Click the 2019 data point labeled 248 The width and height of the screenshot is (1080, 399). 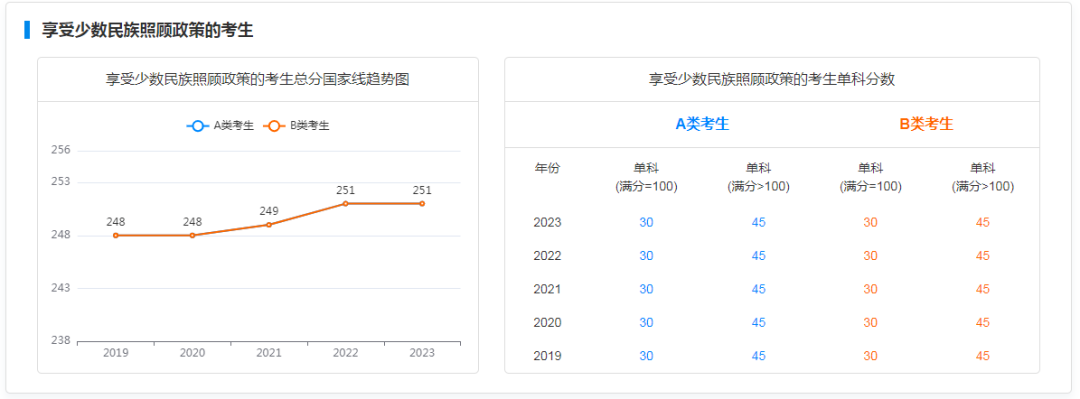coord(116,235)
